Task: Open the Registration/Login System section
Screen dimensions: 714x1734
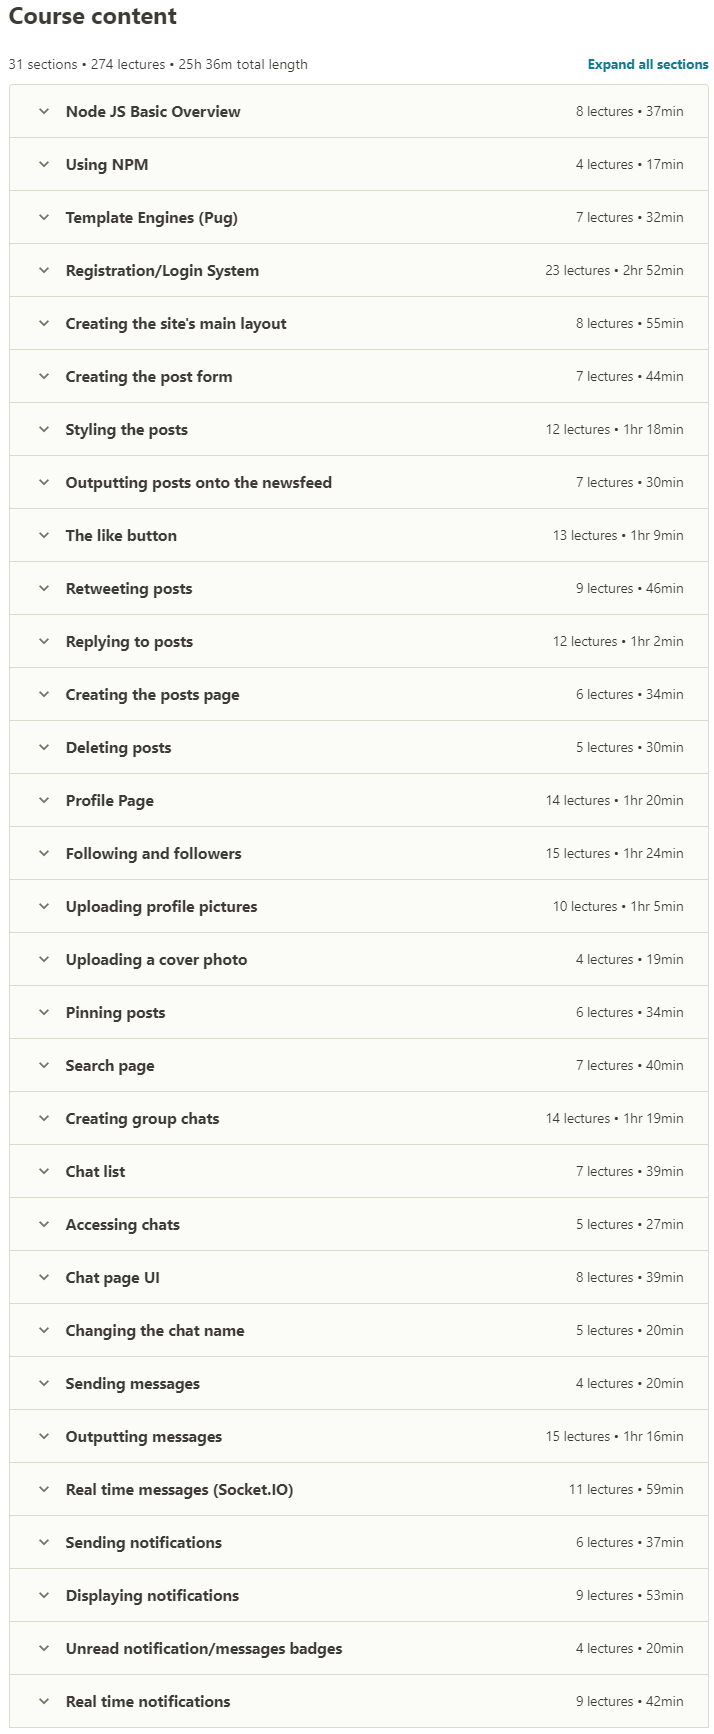Action: pyautogui.click(x=162, y=270)
